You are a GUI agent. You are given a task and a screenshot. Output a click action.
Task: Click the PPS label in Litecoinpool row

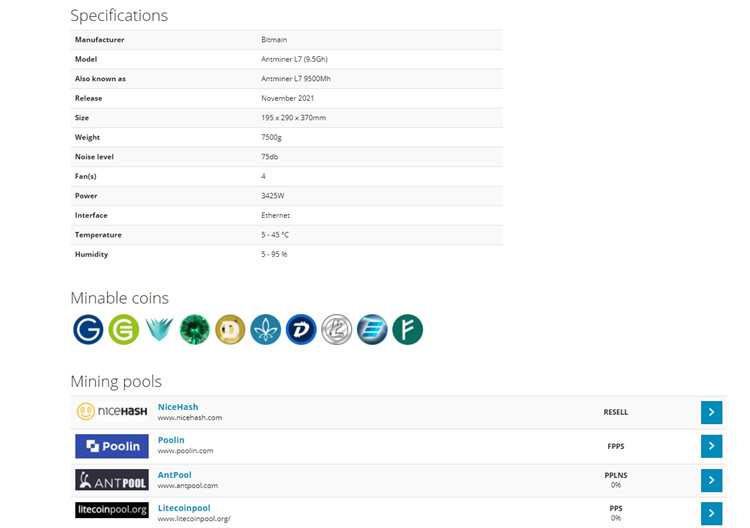click(616, 508)
